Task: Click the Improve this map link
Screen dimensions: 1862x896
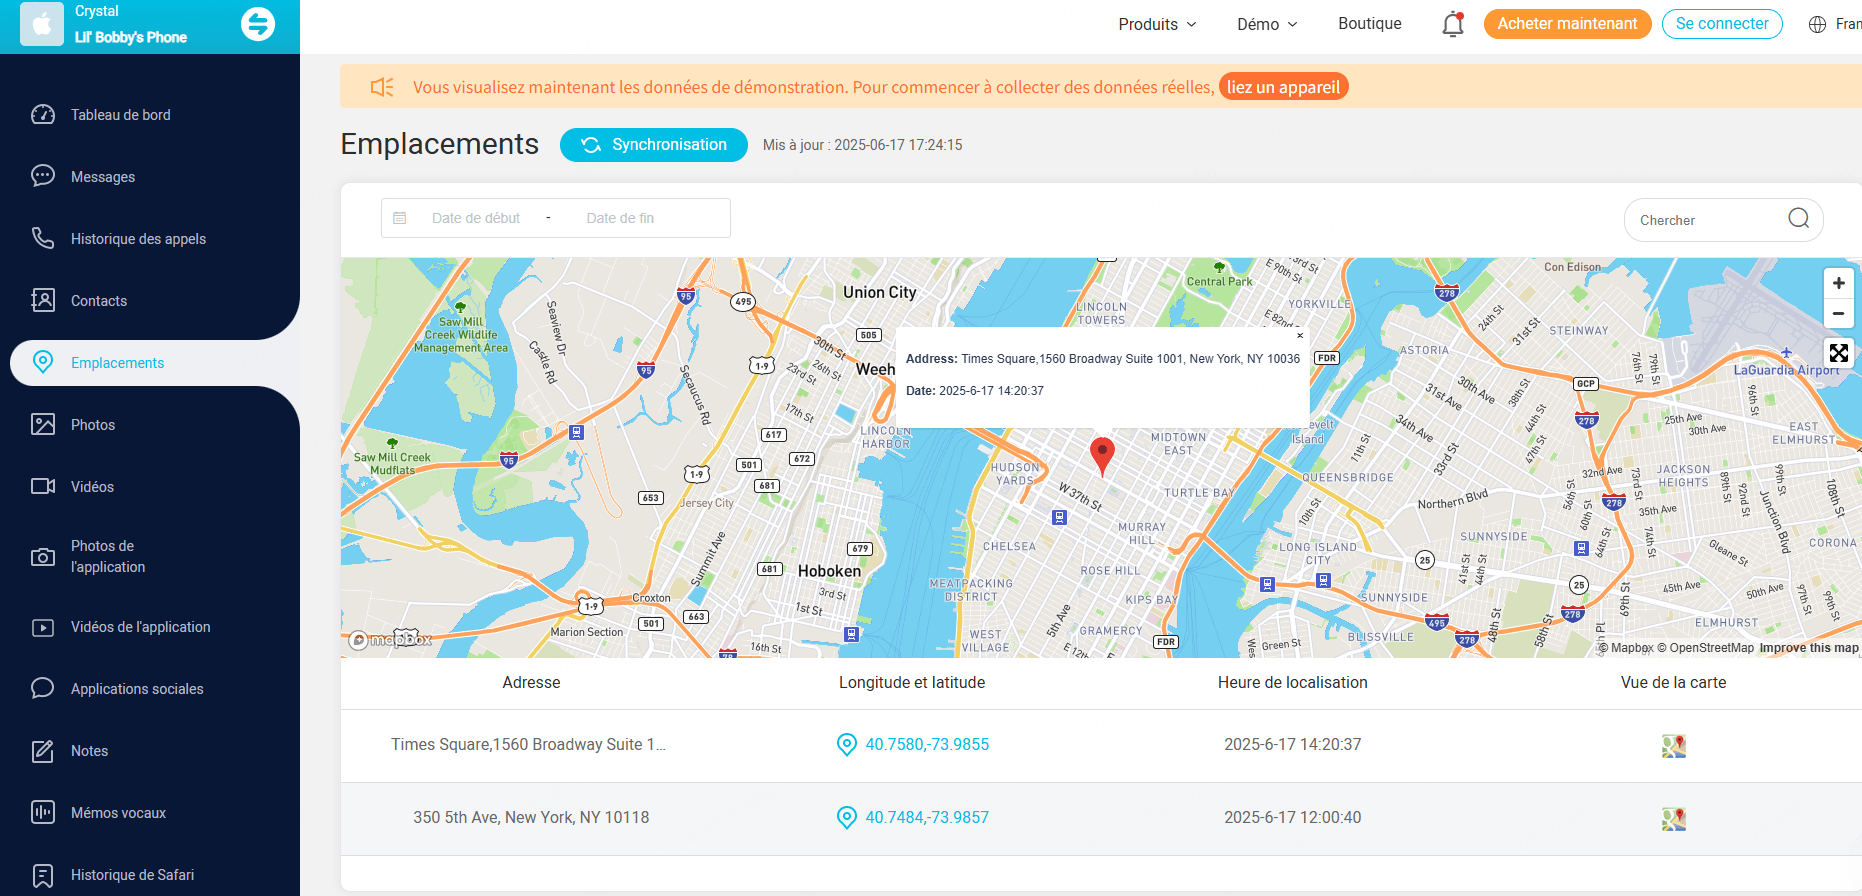Action: [1809, 648]
